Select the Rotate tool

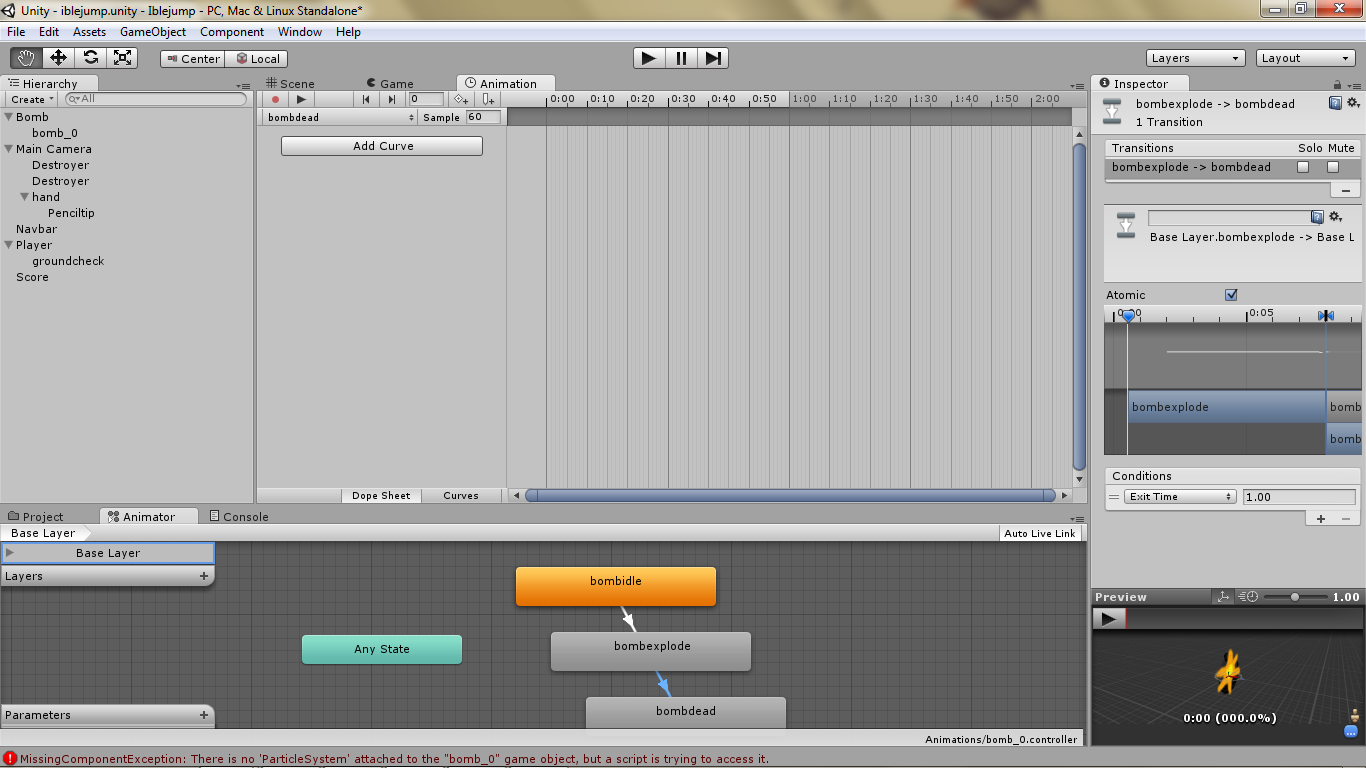click(90, 58)
